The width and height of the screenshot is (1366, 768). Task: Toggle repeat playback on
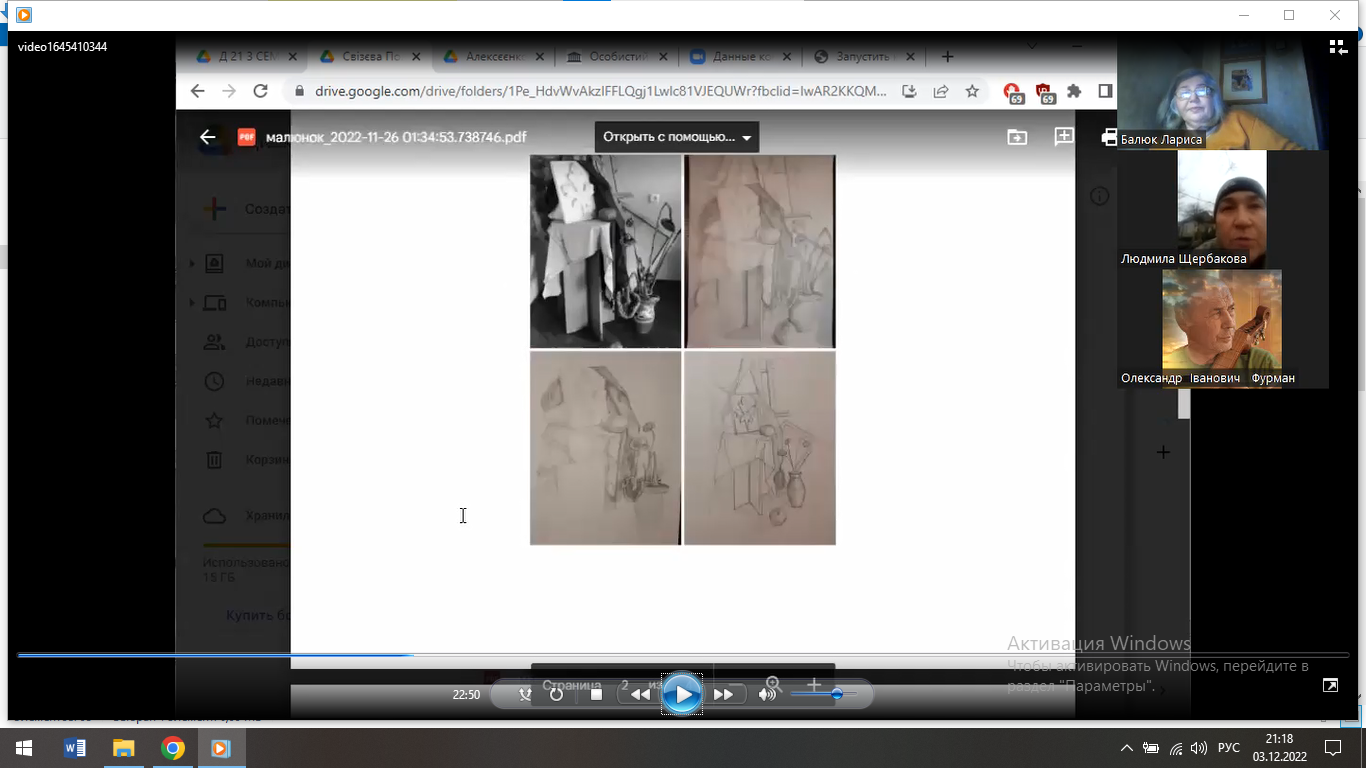tap(557, 694)
